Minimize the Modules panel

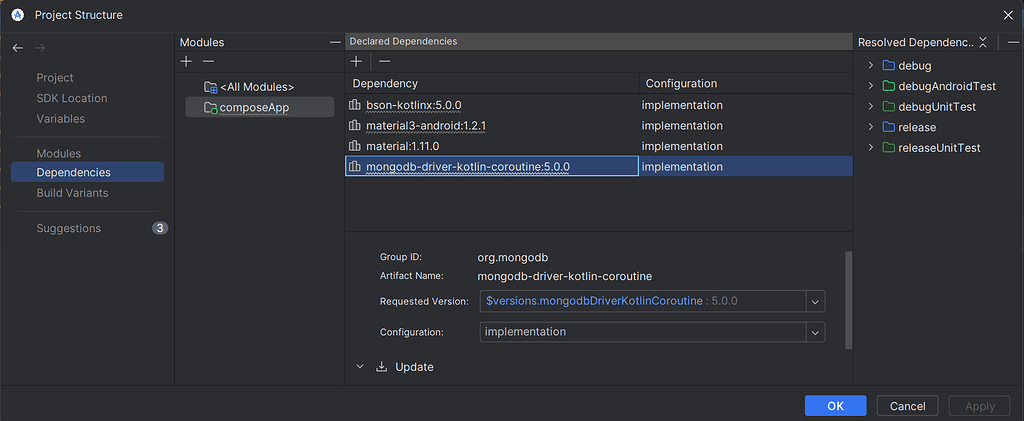[335, 42]
